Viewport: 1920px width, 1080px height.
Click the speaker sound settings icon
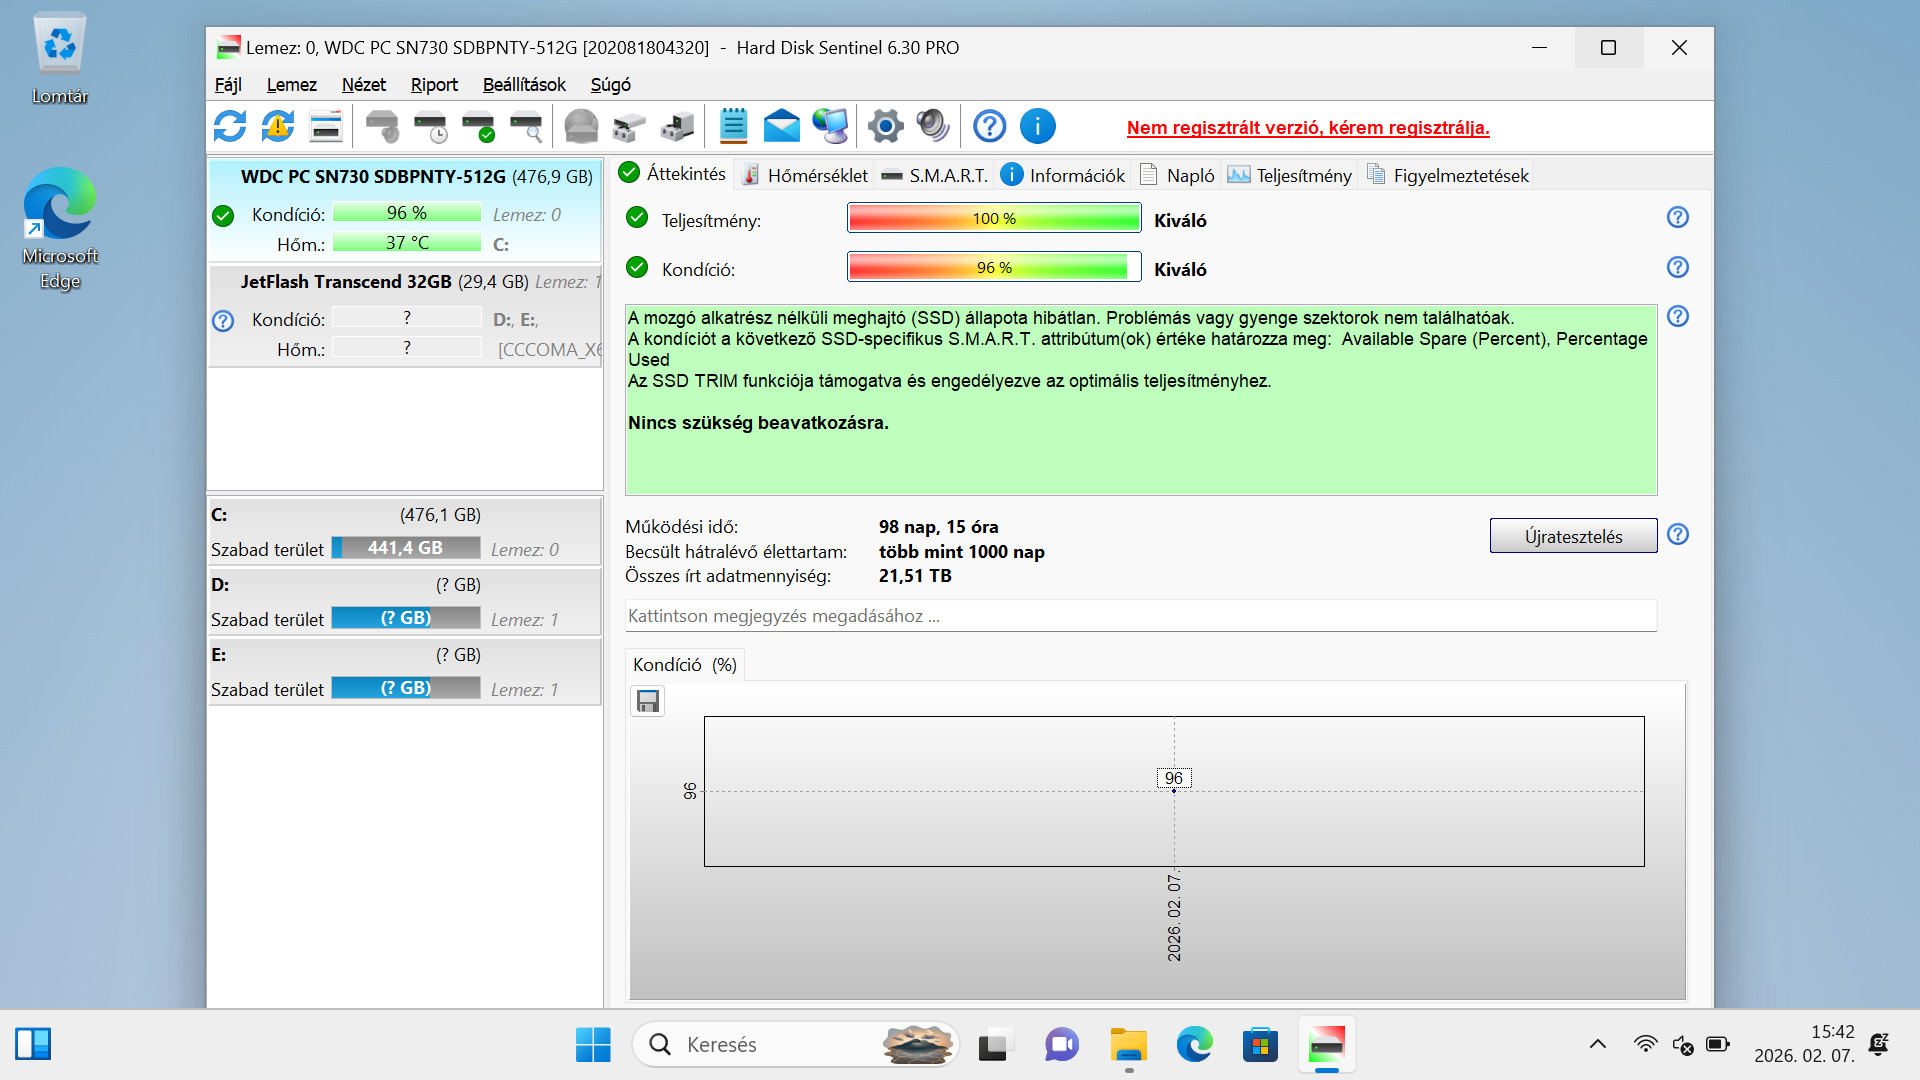pyautogui.click(x=932, y=126)
